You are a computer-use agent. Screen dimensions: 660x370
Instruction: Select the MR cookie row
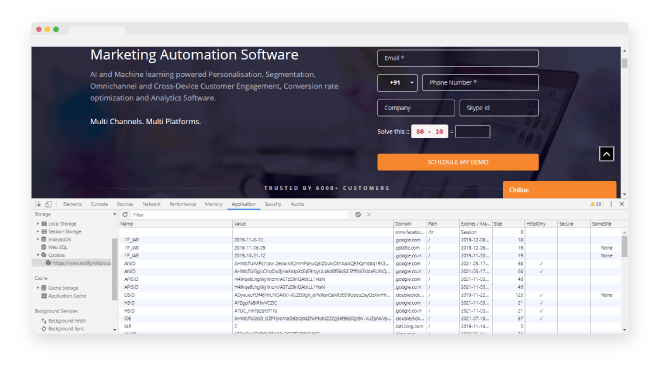(370, 326)
